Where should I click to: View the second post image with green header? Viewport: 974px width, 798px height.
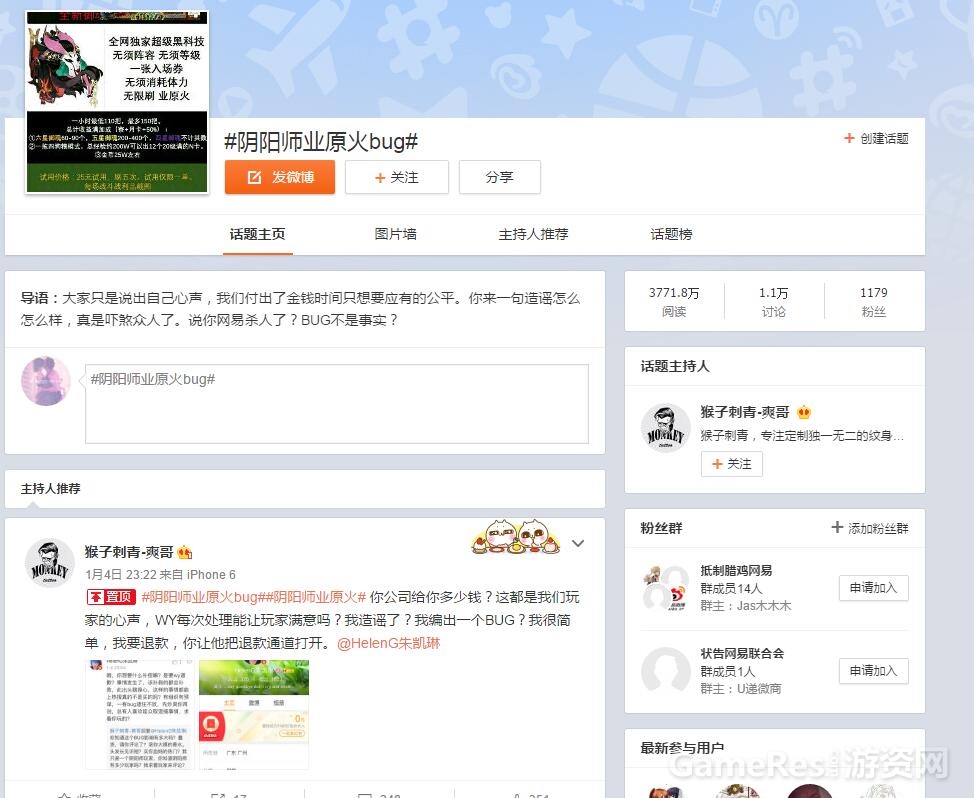pos(253,715)
